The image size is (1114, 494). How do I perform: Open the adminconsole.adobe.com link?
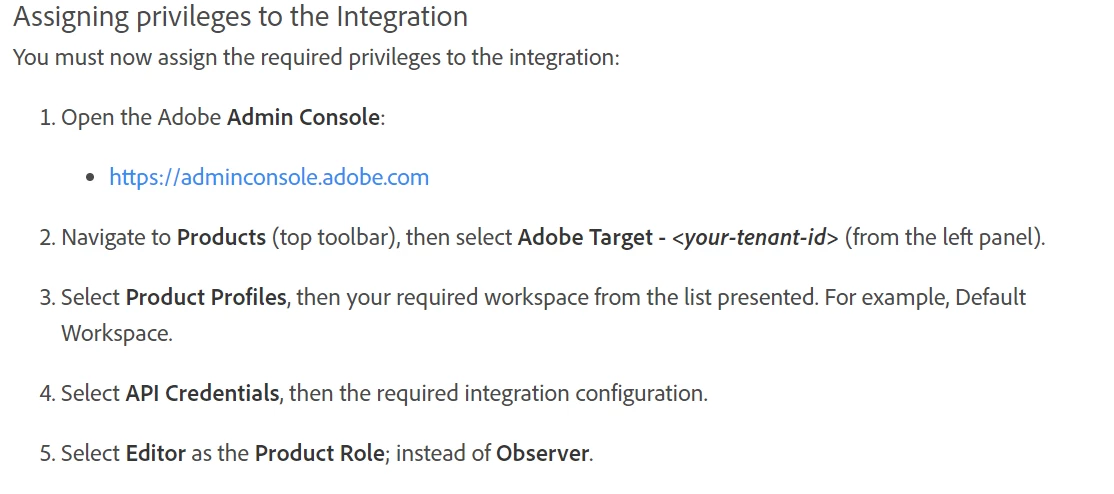click(269, 177)
